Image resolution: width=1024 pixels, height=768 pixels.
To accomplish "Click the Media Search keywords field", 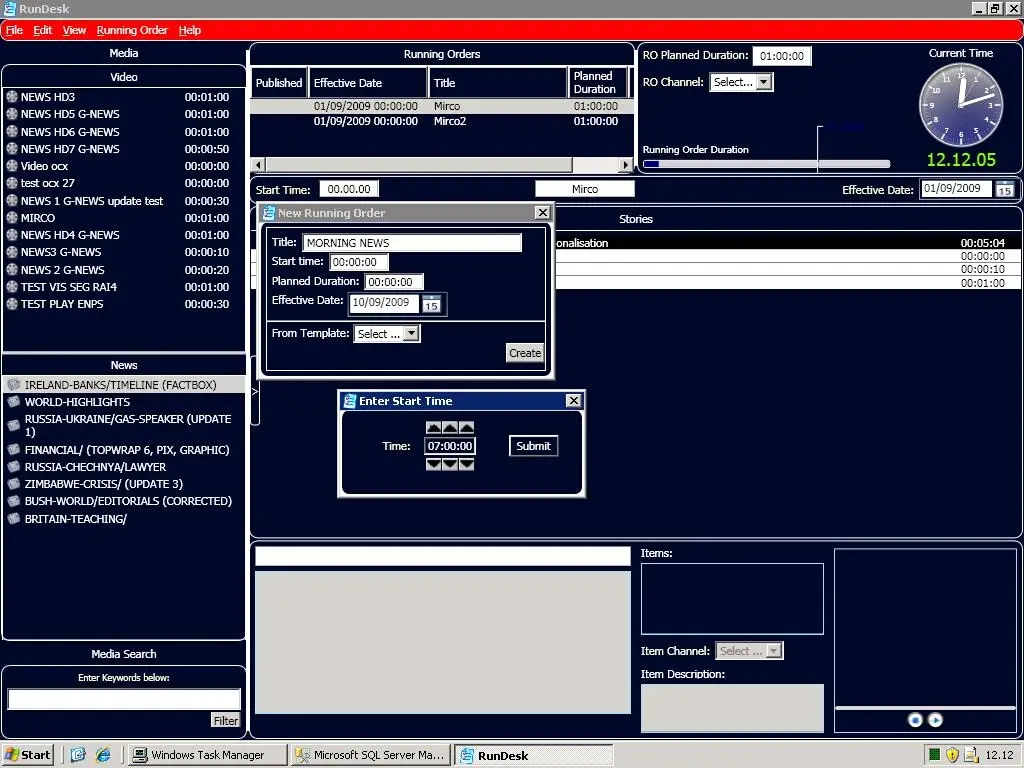I will coord(124,699).
